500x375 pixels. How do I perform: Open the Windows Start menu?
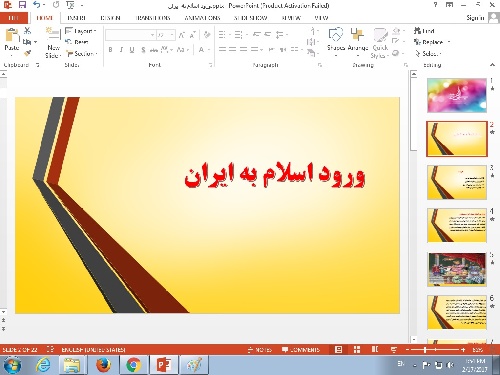(12, 365)
